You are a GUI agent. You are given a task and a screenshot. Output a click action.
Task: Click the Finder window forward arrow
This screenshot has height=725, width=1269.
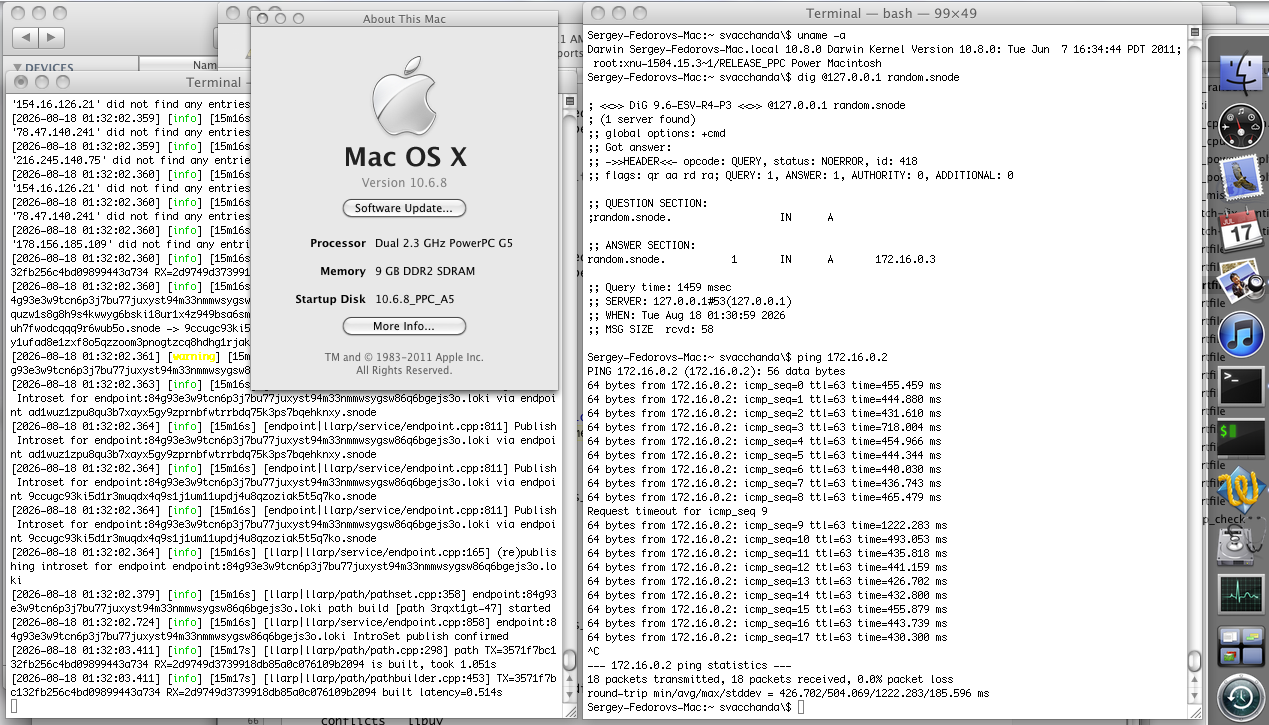[52, 37]
